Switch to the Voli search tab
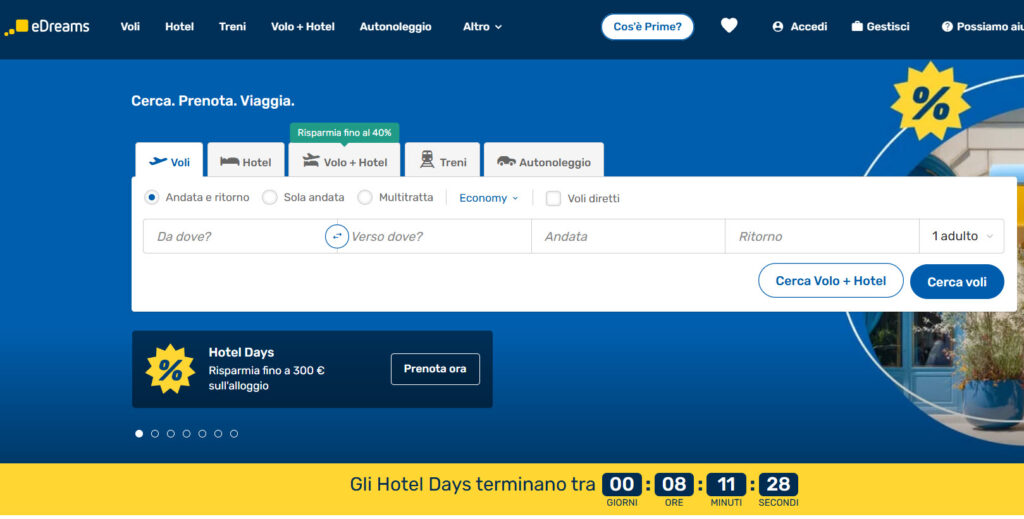 click(x=169, y=160)
